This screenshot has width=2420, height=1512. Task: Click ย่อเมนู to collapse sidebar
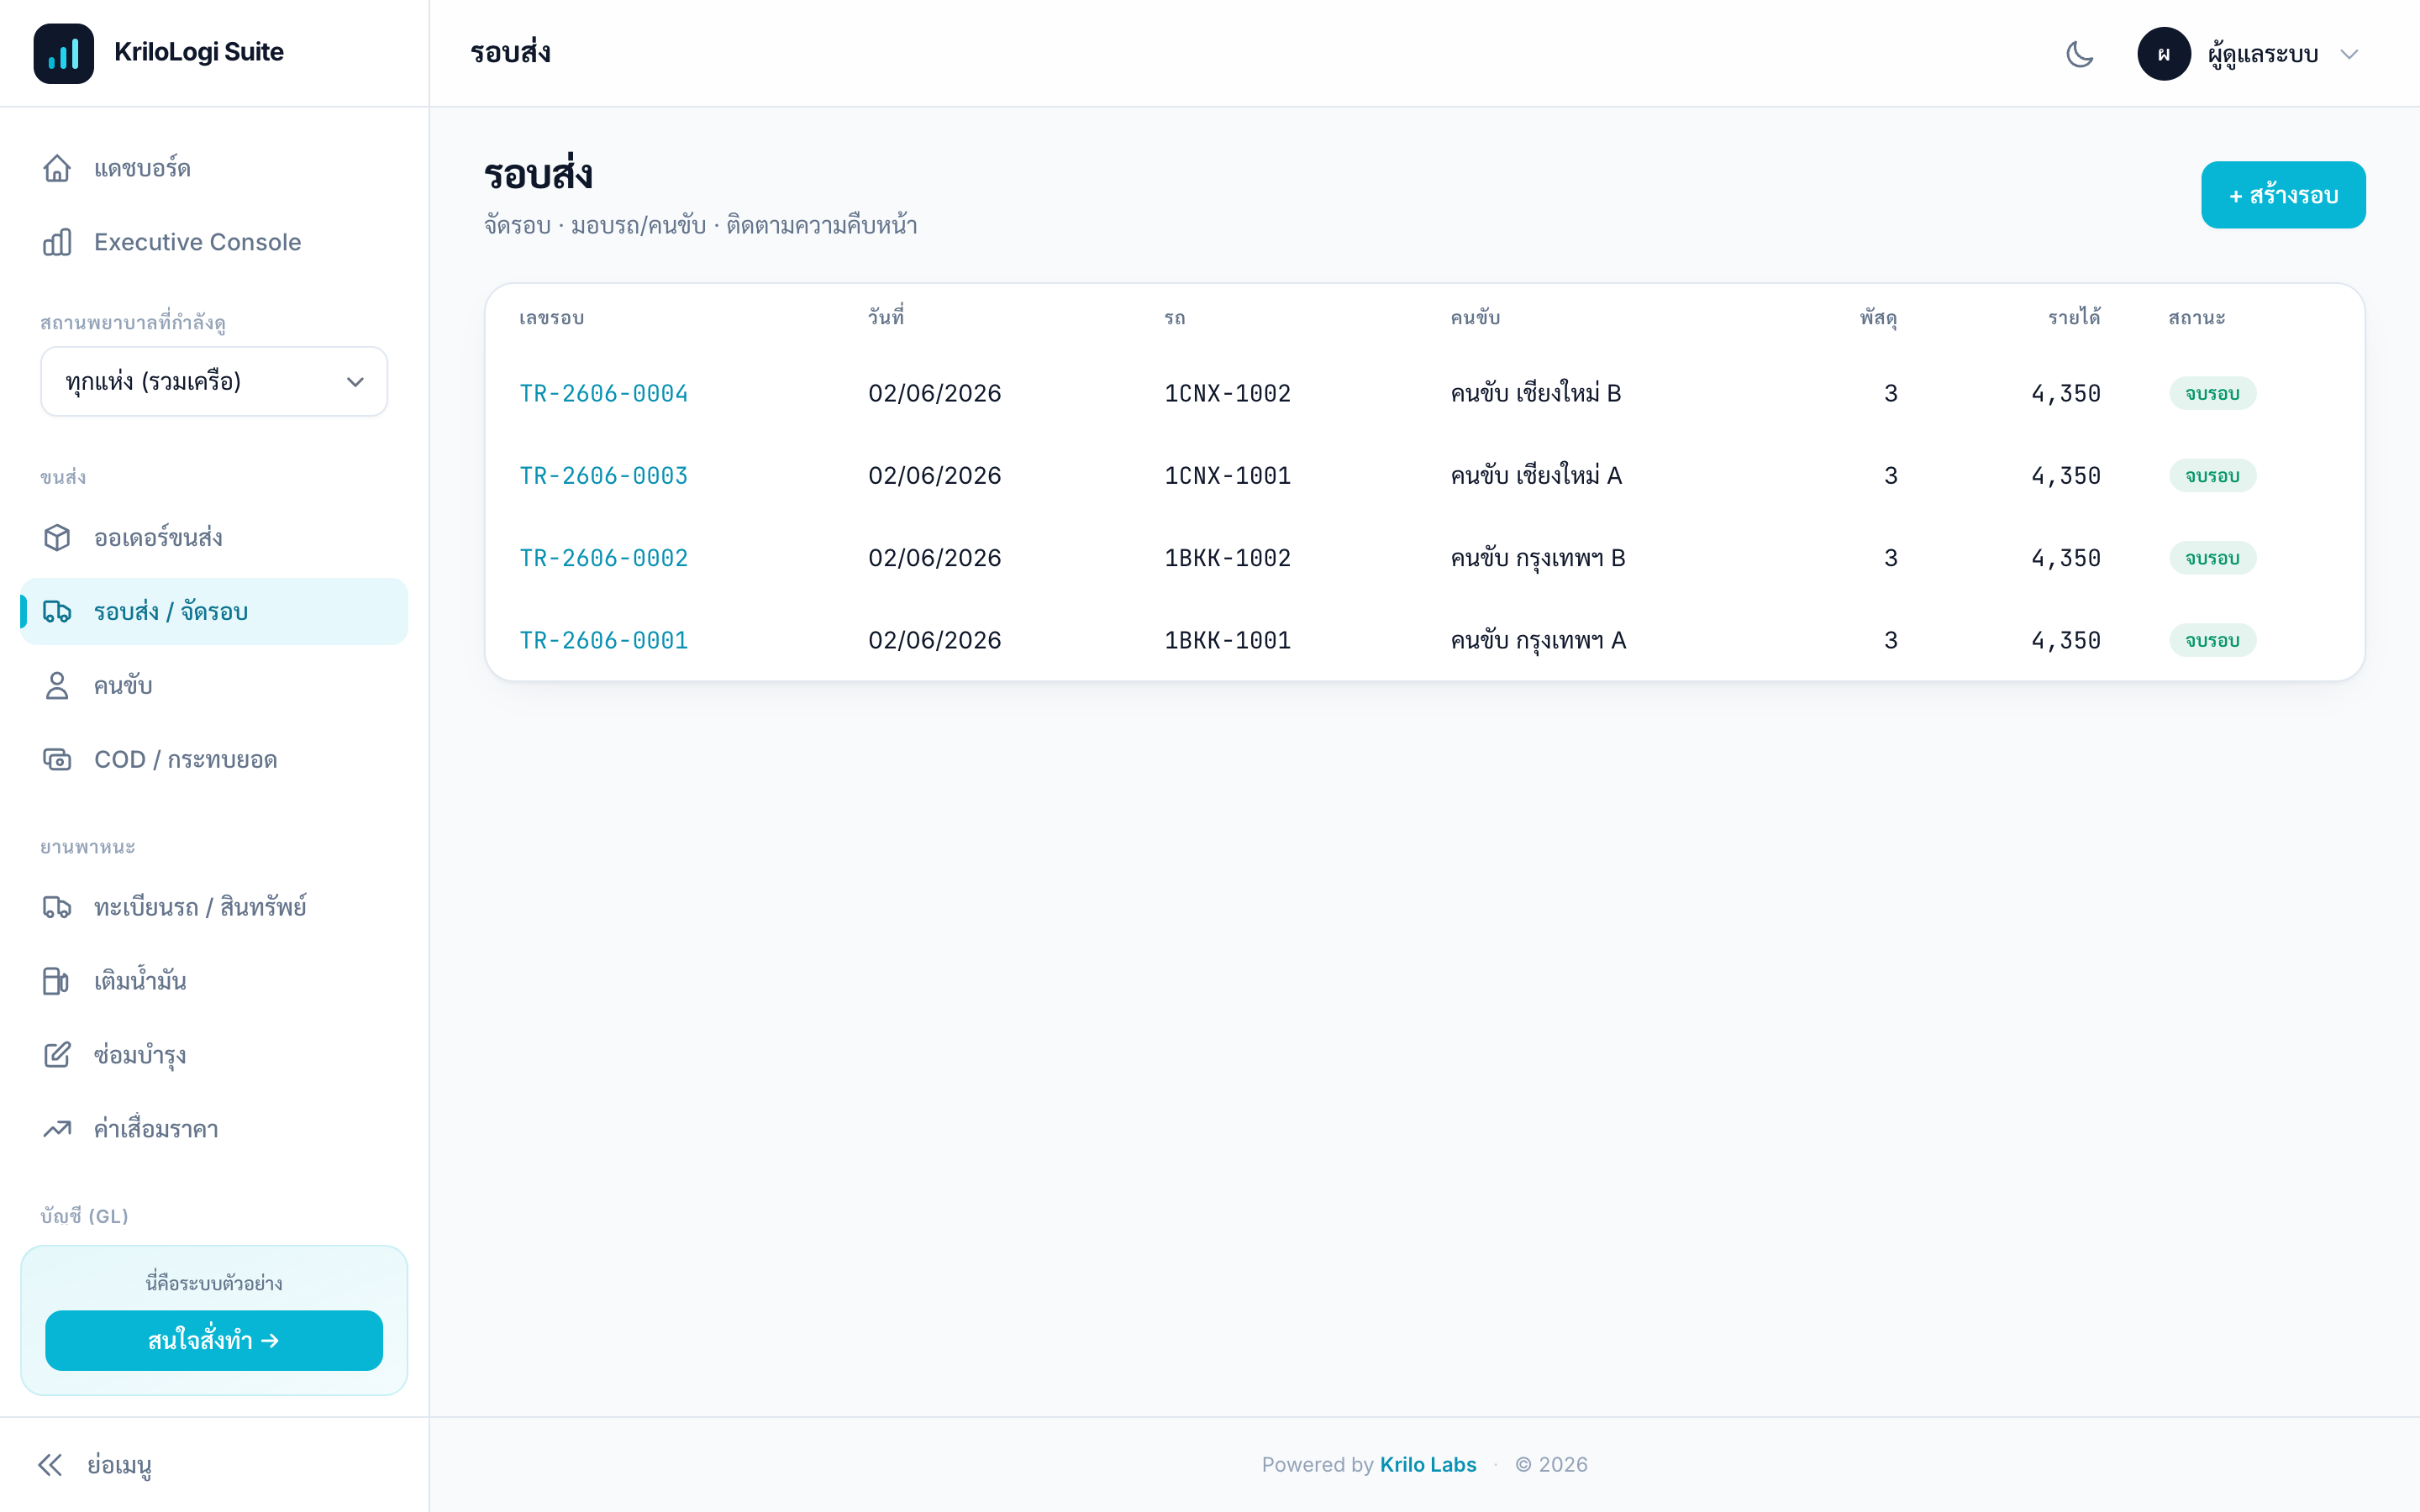[119, 1465]
